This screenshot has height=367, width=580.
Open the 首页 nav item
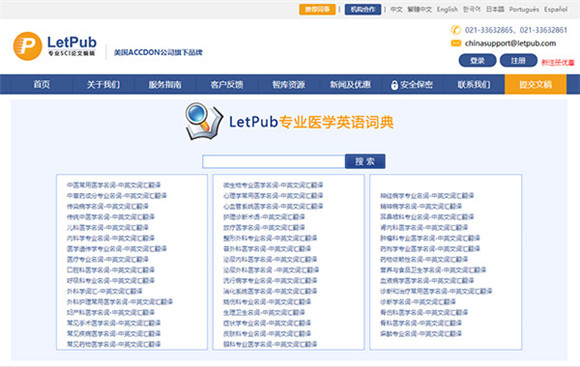click(x=41, y=84)
